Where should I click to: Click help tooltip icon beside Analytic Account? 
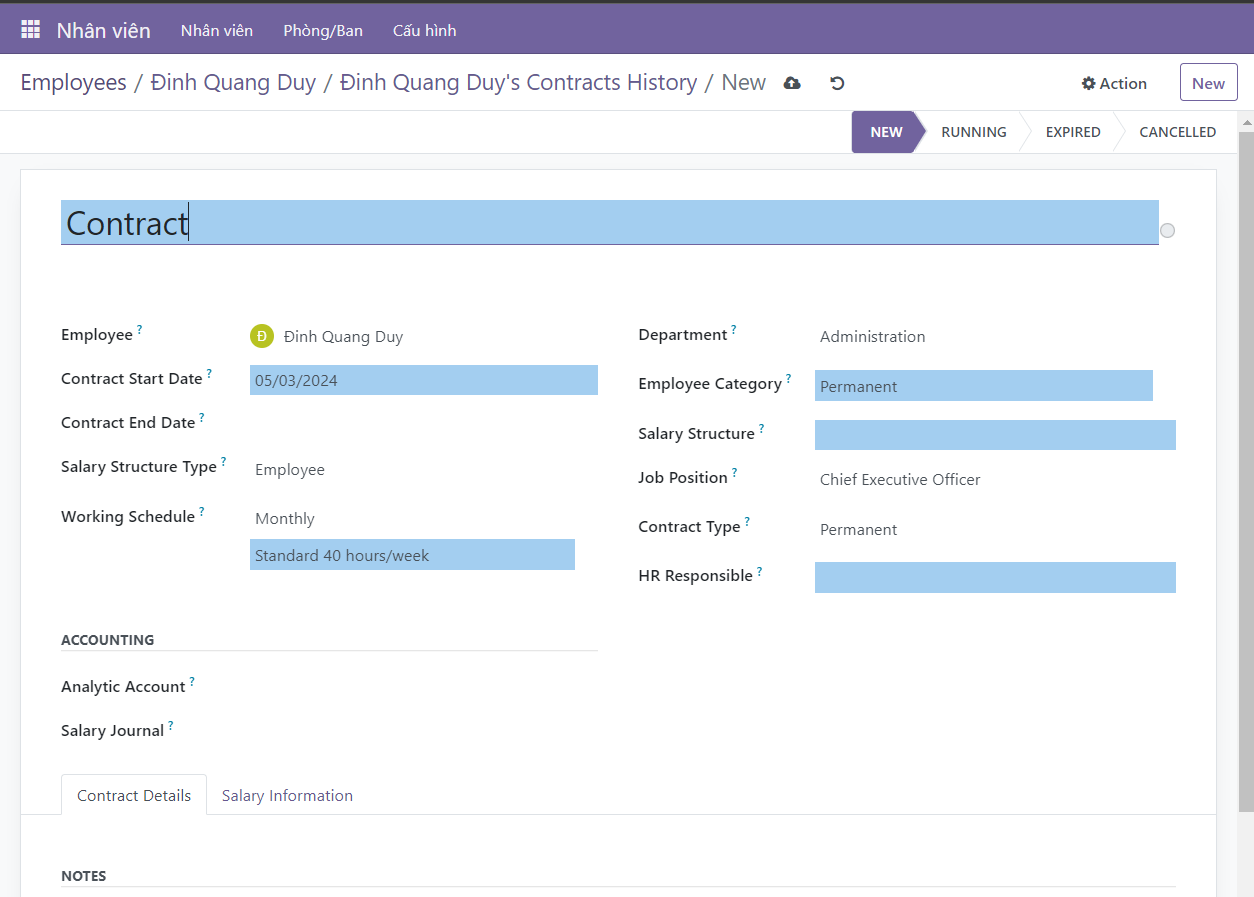(192, 681)
